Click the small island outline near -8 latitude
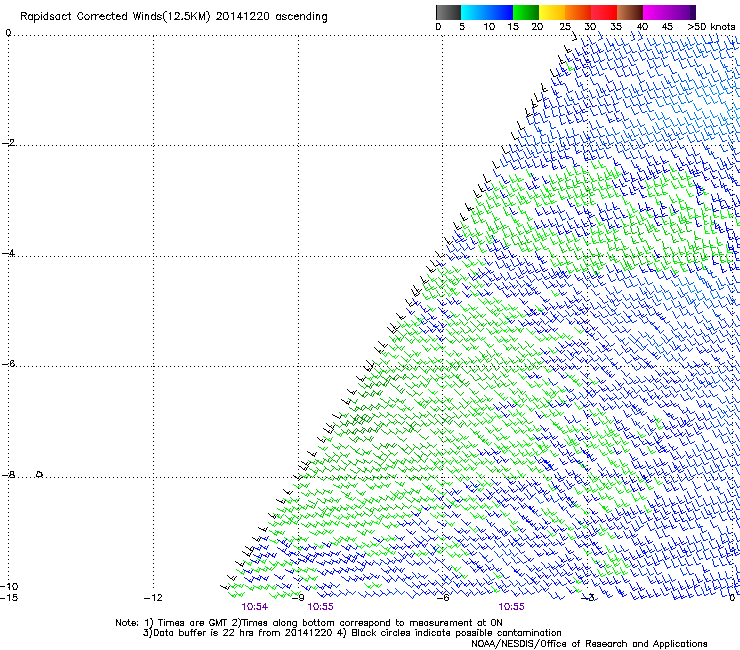The image size is (740, 650). click(x=40, y=474)
